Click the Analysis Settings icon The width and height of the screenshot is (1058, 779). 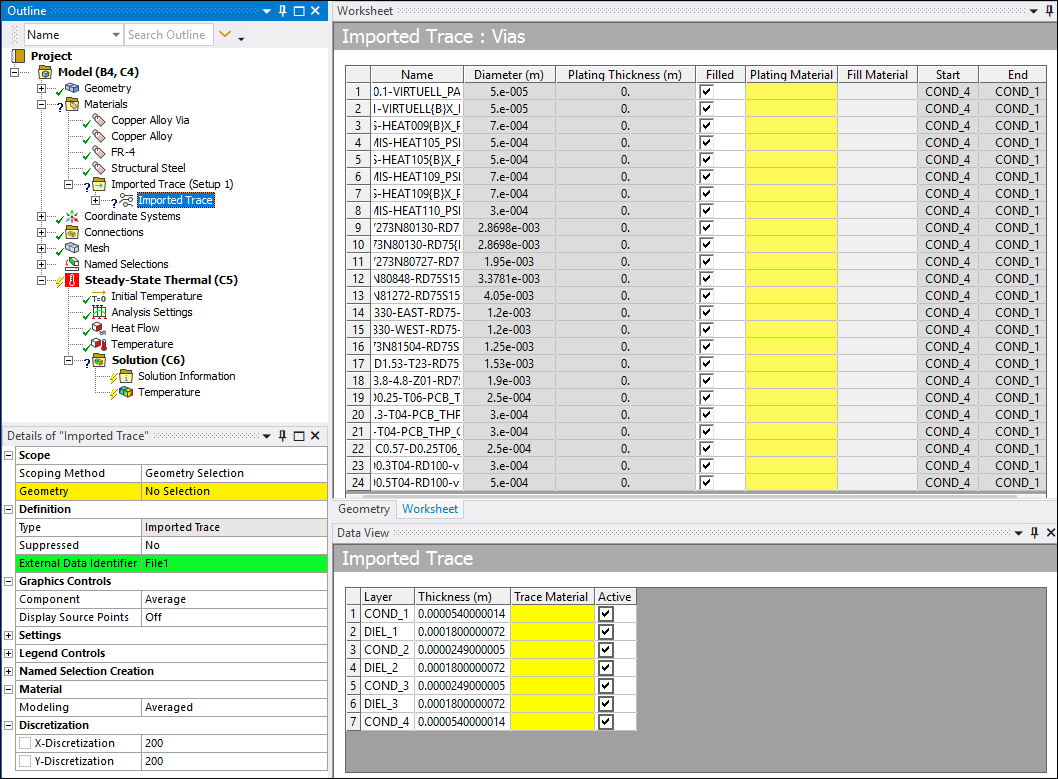(x=99, y=312)
